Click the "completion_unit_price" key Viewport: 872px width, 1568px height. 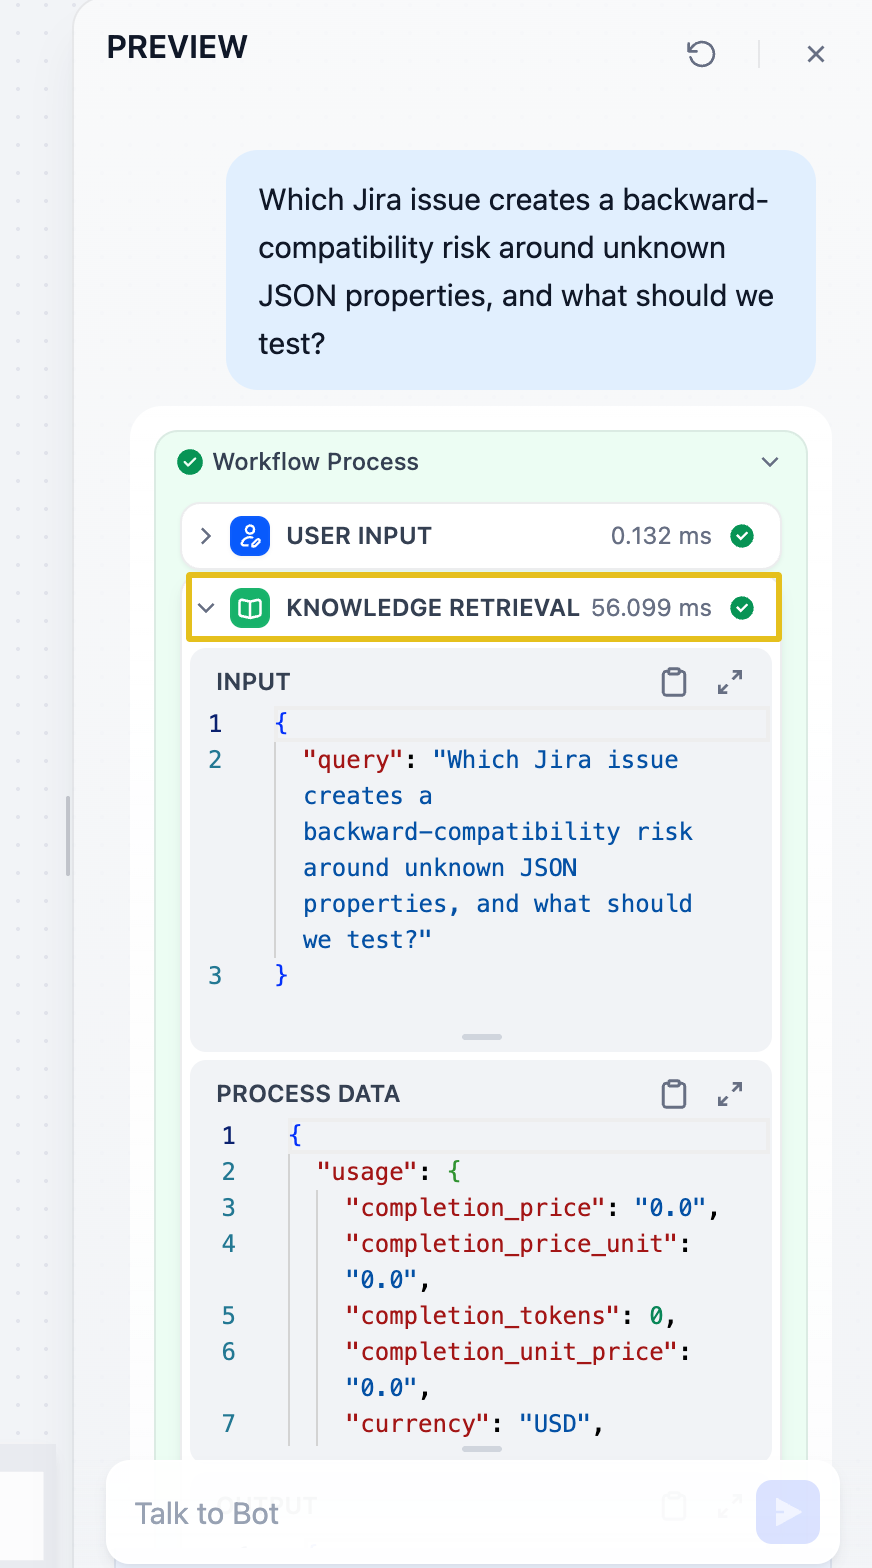coord(512,1352)
